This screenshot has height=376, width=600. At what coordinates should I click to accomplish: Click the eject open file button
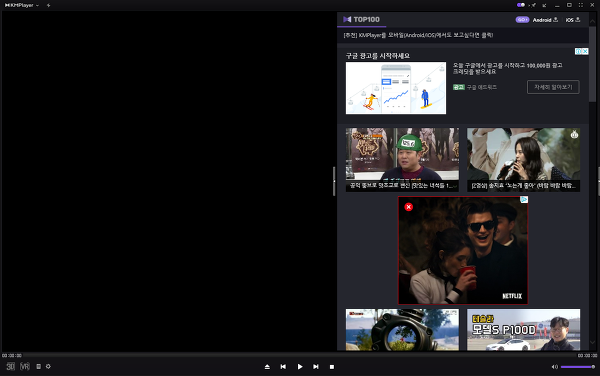(x=267, y=367)
